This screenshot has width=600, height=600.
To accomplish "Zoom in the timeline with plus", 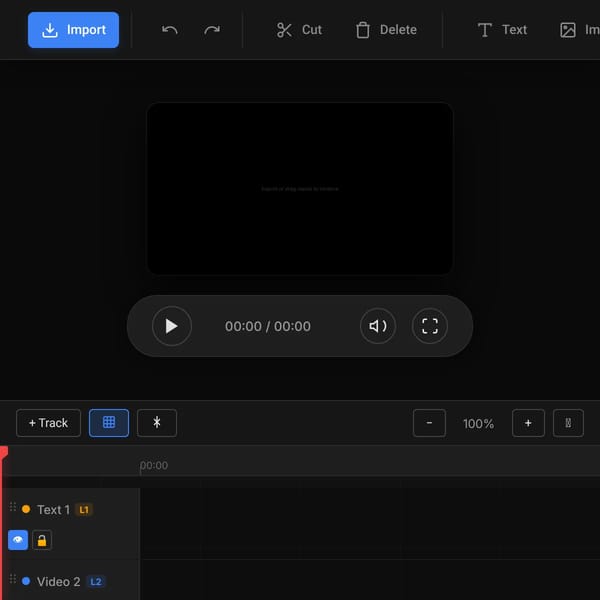I will click(x=528, y=423).
